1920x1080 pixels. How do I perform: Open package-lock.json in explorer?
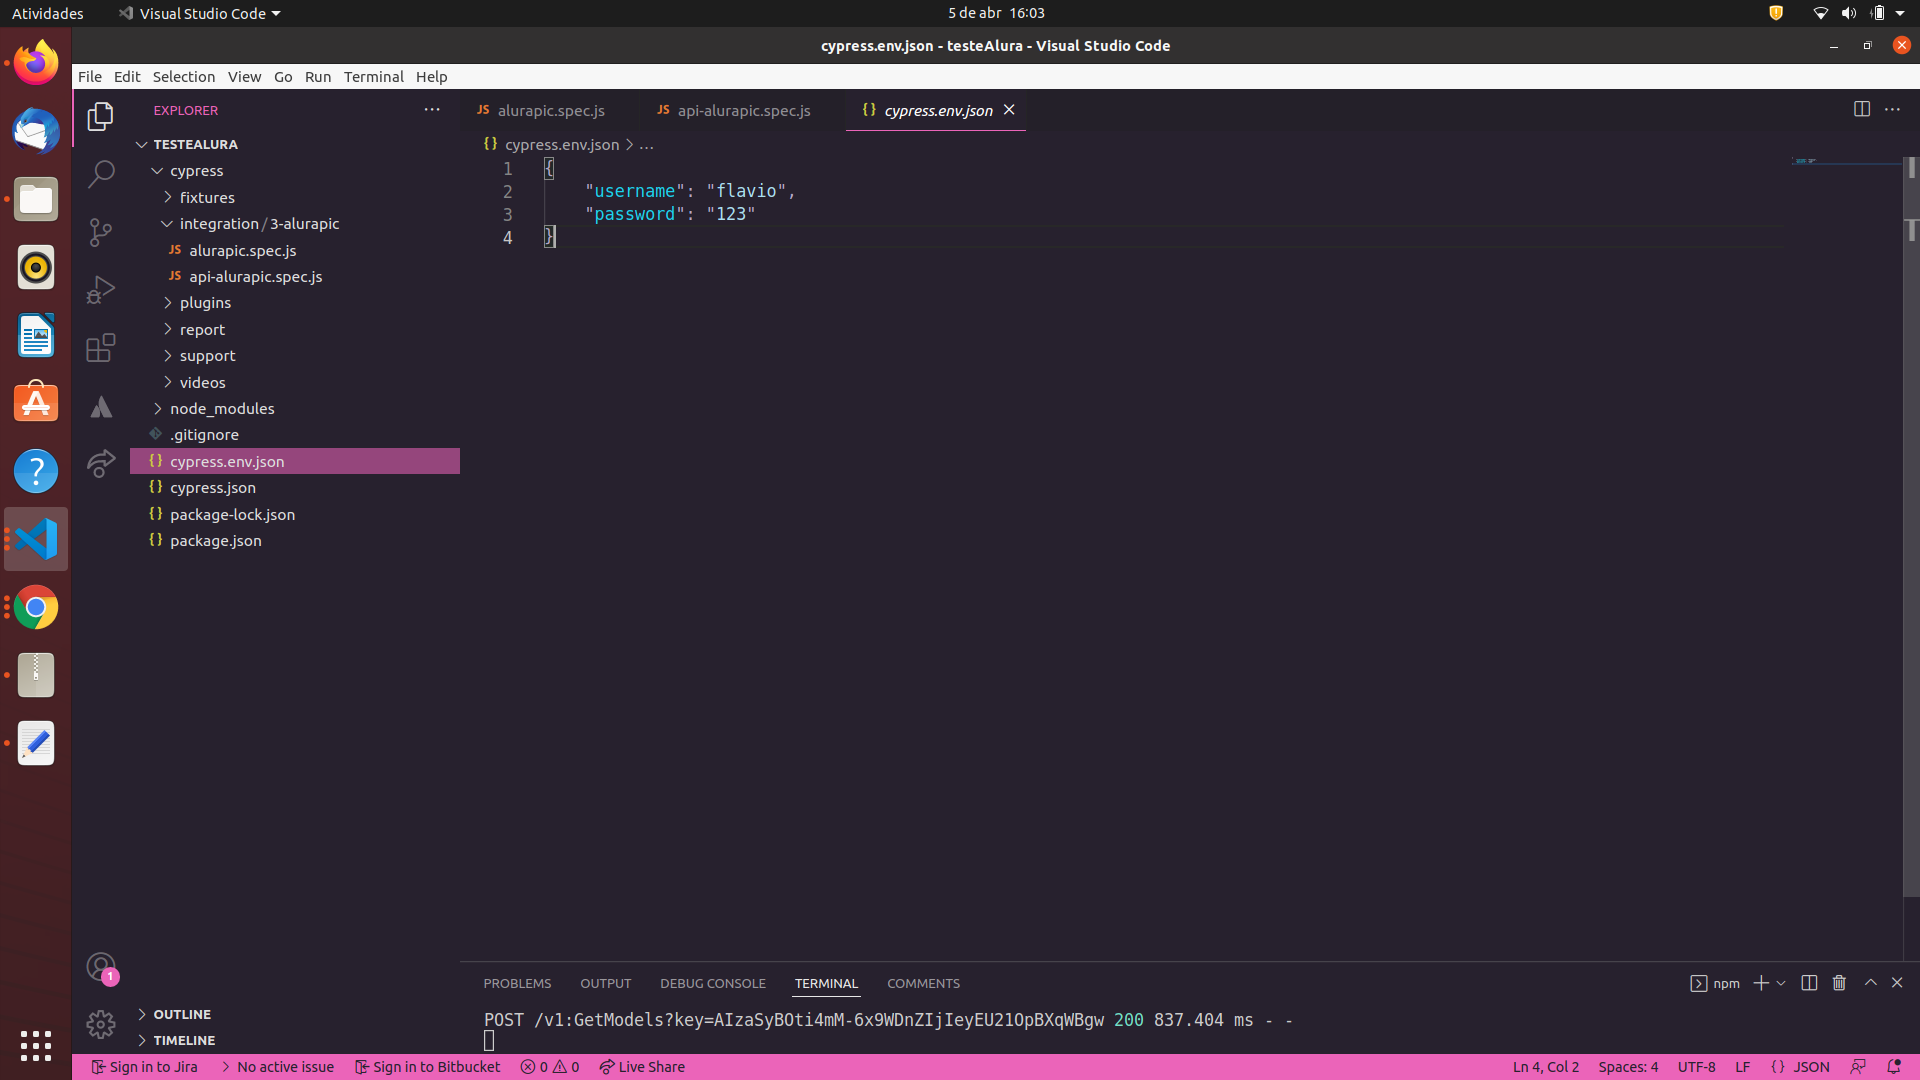click(x=295, y=515)
